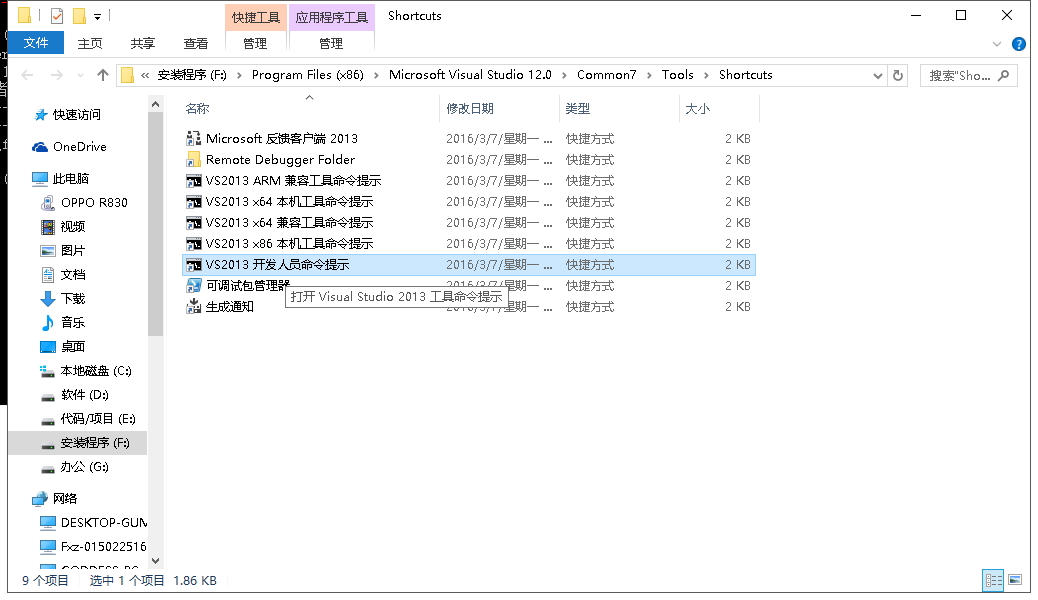Select VS2013 ARM 兼容工具命令提示 icon
The height and width of the screenshot is (600, 1038).
(x=193, y=181)
